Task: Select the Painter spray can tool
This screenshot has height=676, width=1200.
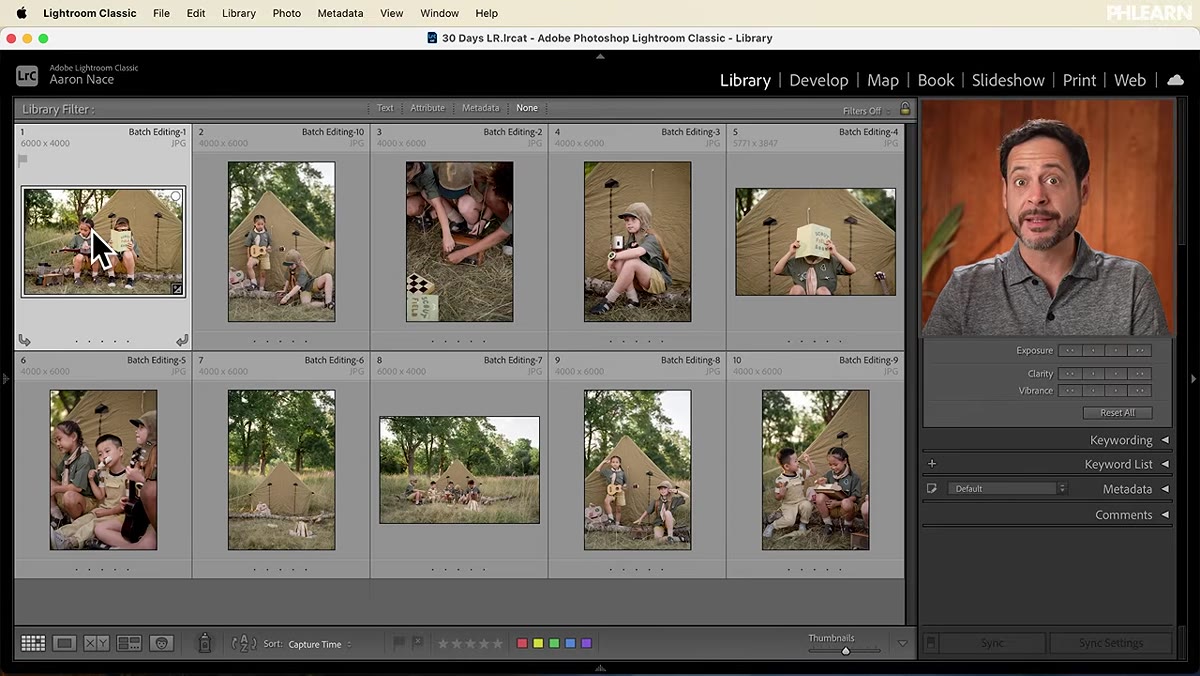Action: [x=205, y=643]
